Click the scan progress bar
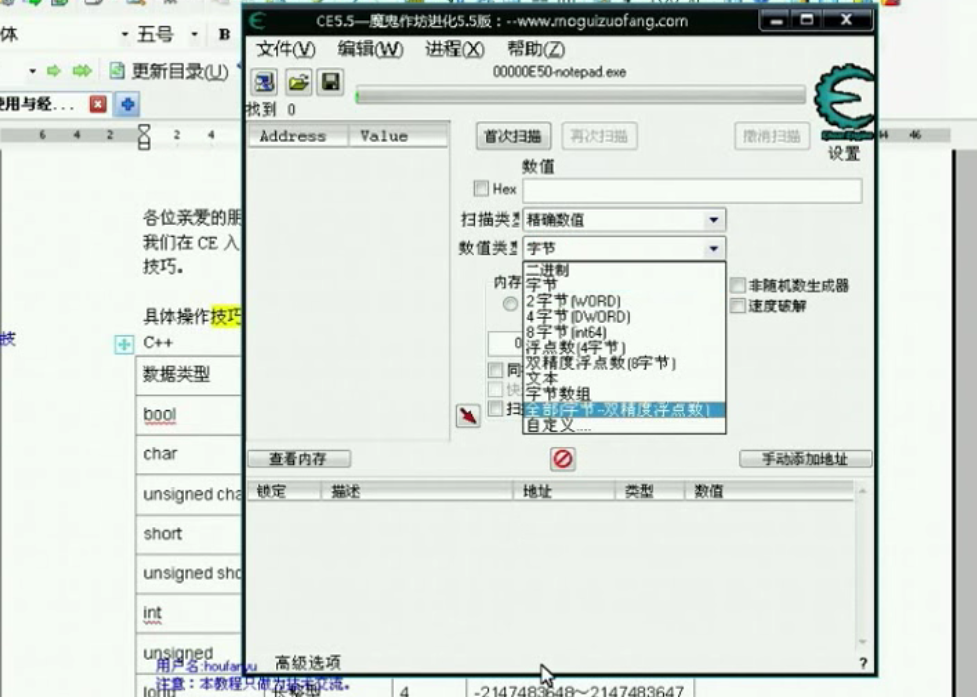The width and height of the screenshot is (977, 697). pyautogui.click(x=581, y=97)
